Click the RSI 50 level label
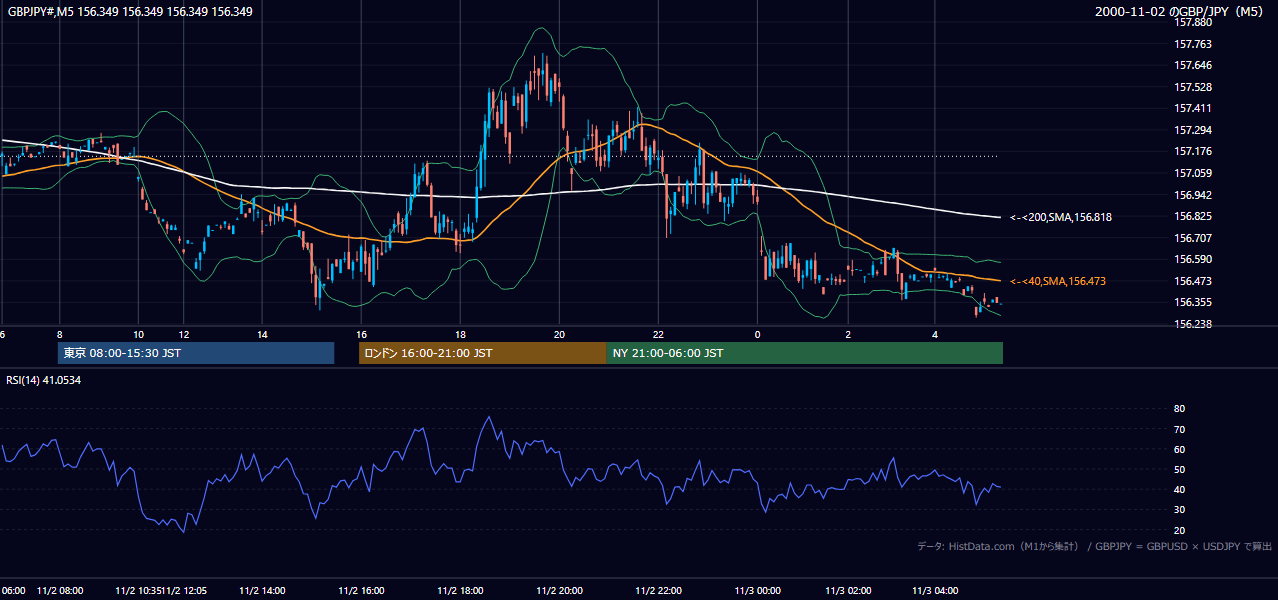Image resolution: width=1278 pixels, height=600 pixels. (1179, 470)
